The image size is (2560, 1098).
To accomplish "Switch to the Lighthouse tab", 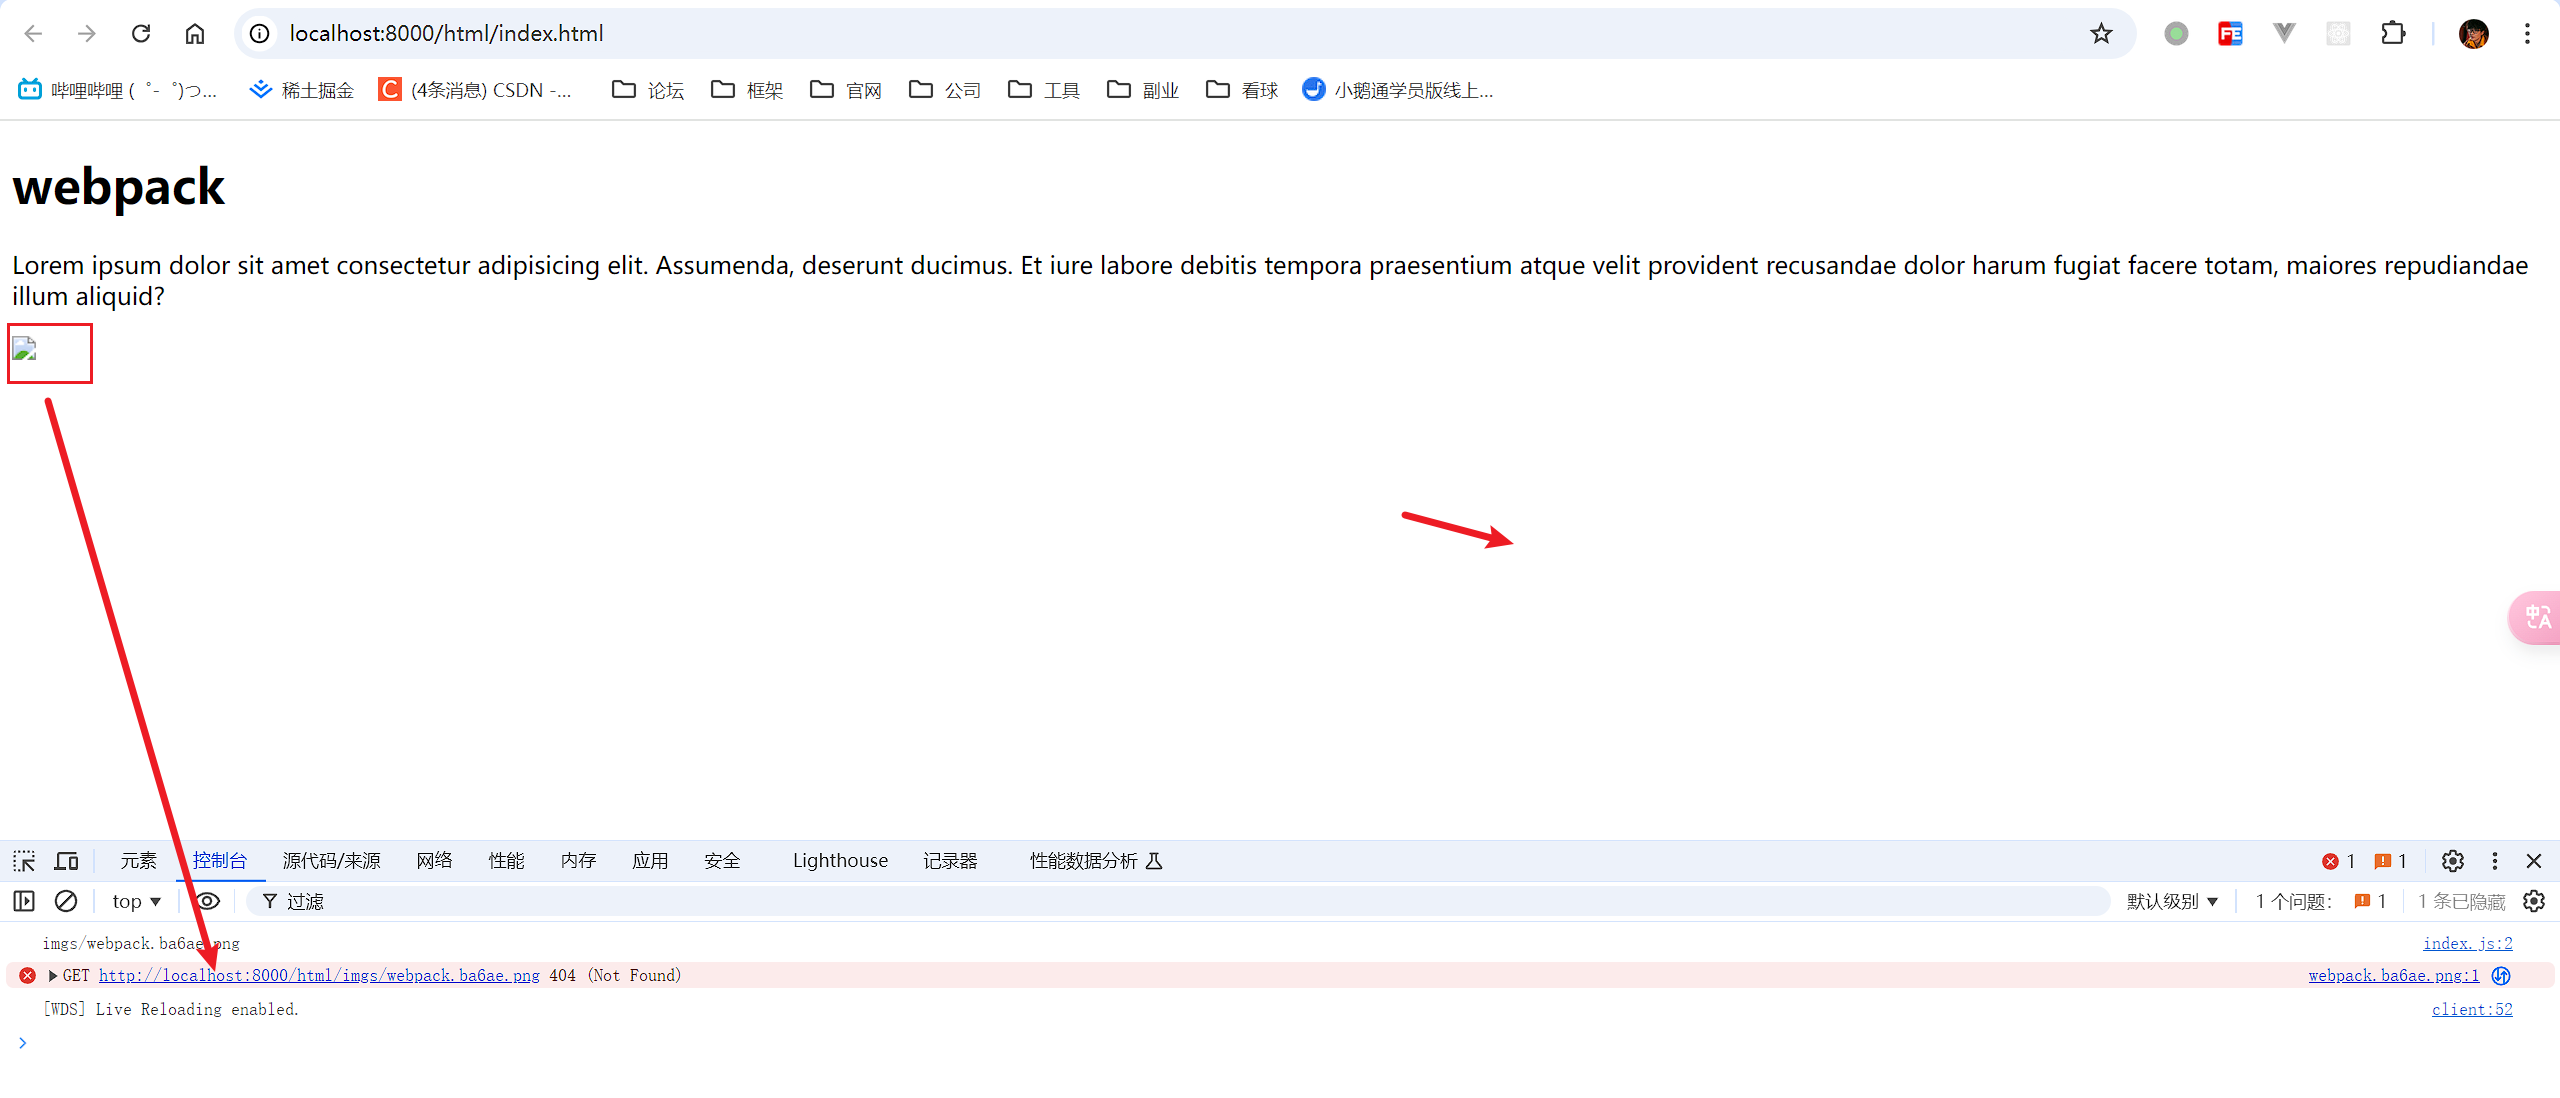I will click(839, 861).
